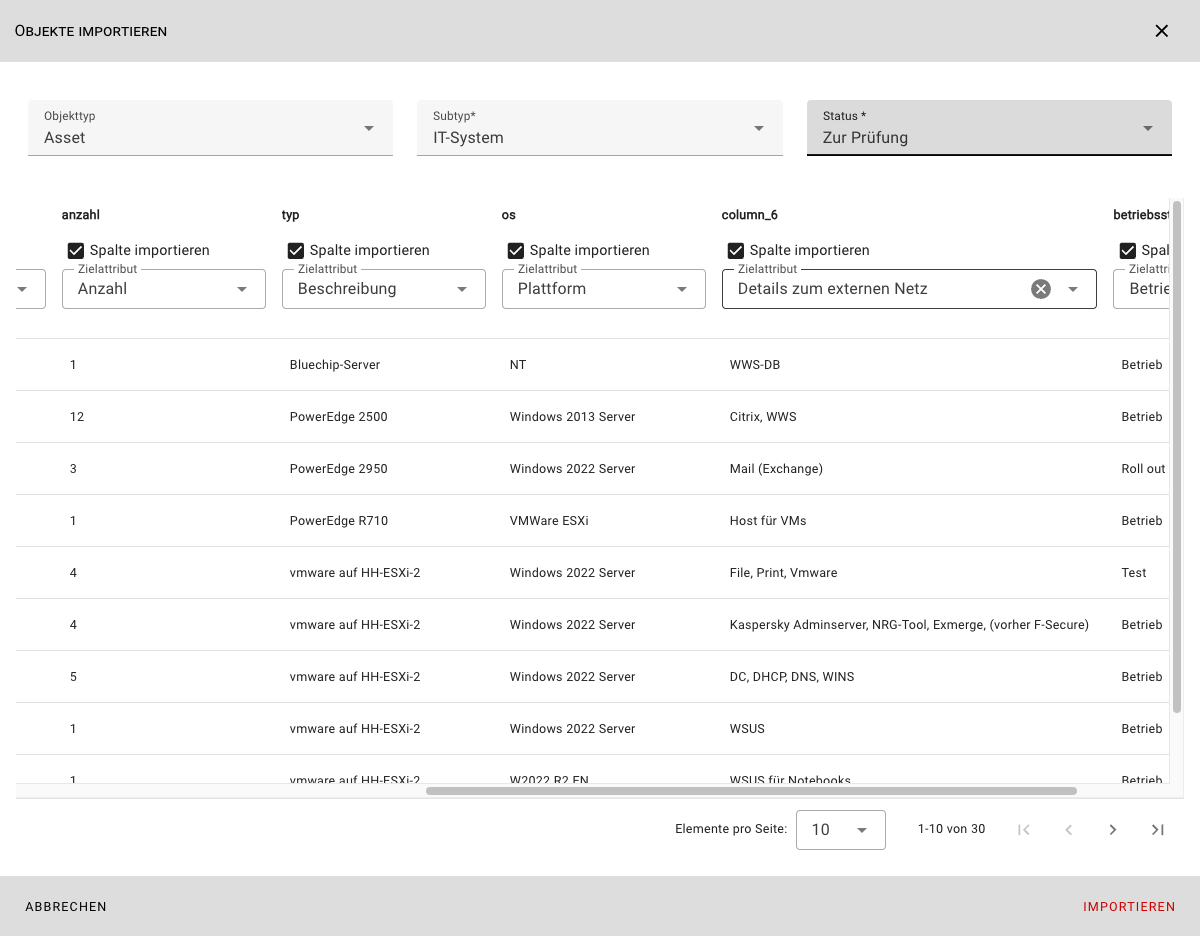This screenshot has height=936, width=1200.
Task: Click the column_6 column header
Action: 750,215
